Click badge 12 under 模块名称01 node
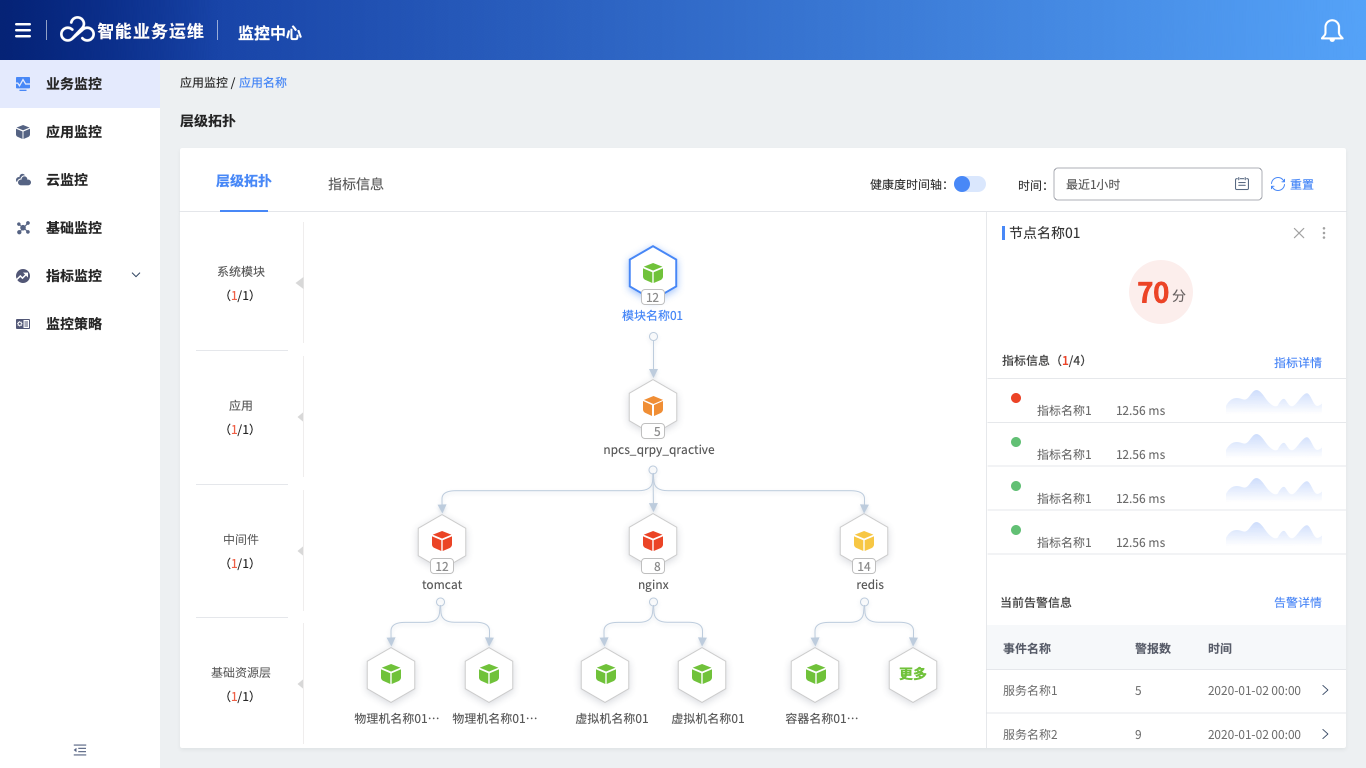This screenshot has height=768, width=1366. (x=653, y=297)
